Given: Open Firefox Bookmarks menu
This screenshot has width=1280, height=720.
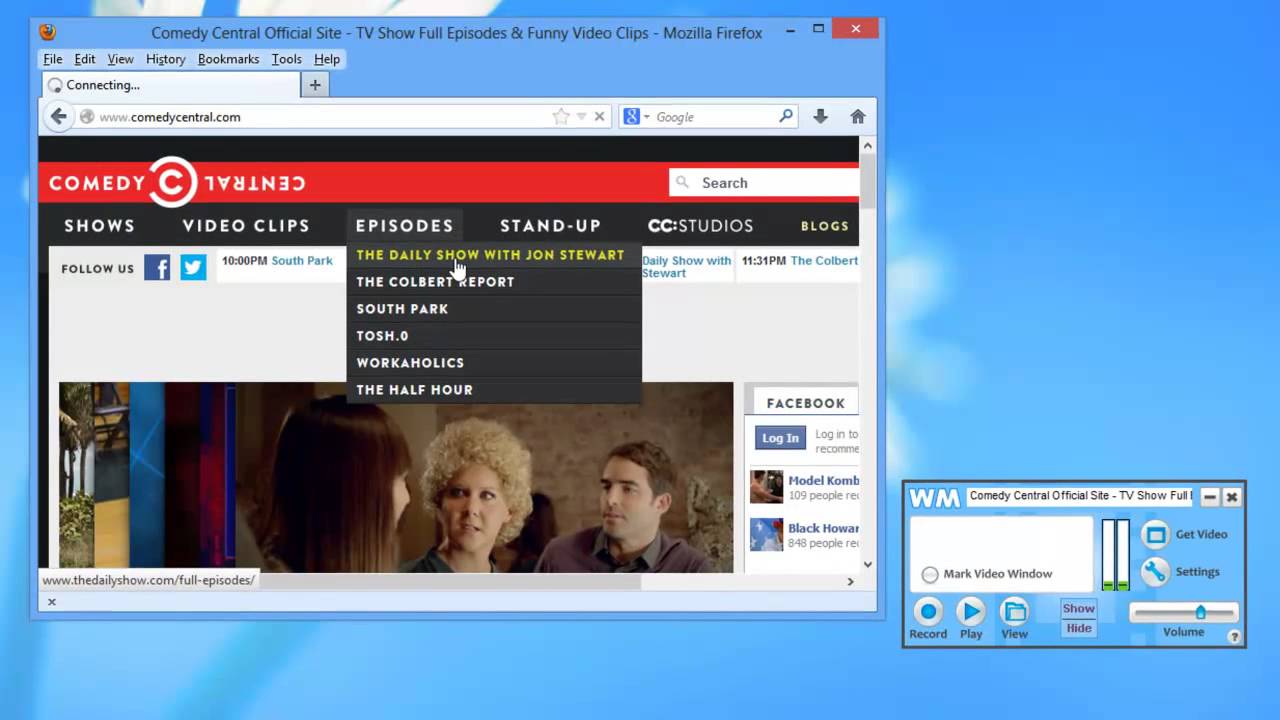Looking at the screenshot, I should pyautogui.click(x=228, y=59).
